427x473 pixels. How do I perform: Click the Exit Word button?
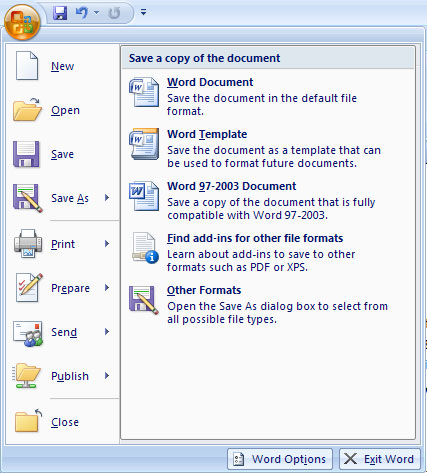380,459
